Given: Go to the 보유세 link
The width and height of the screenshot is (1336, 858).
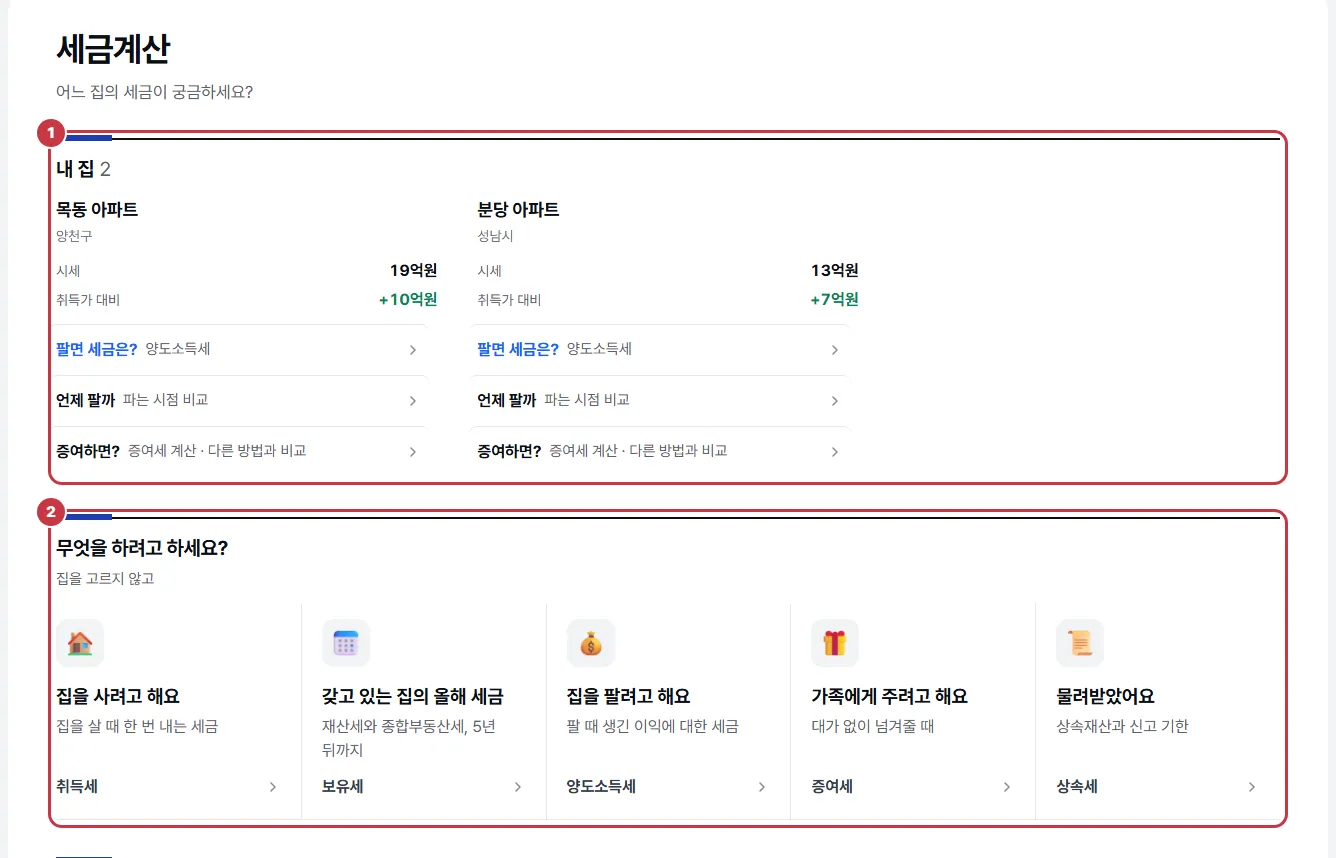Looking at the screenshot, I should (343, 787).
